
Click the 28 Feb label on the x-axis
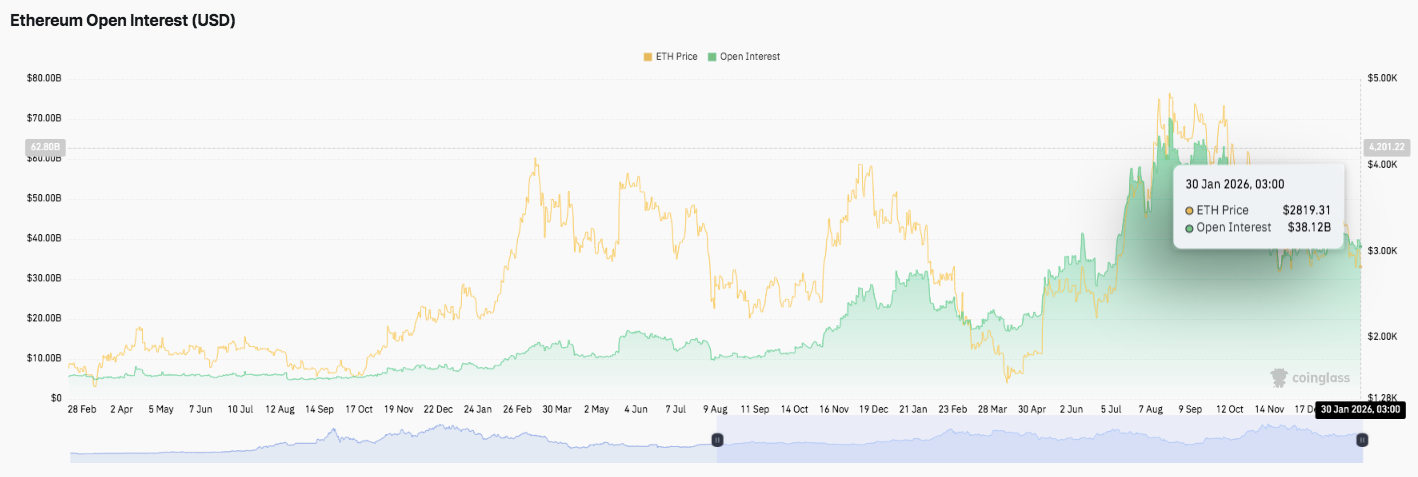pos(82,409)
